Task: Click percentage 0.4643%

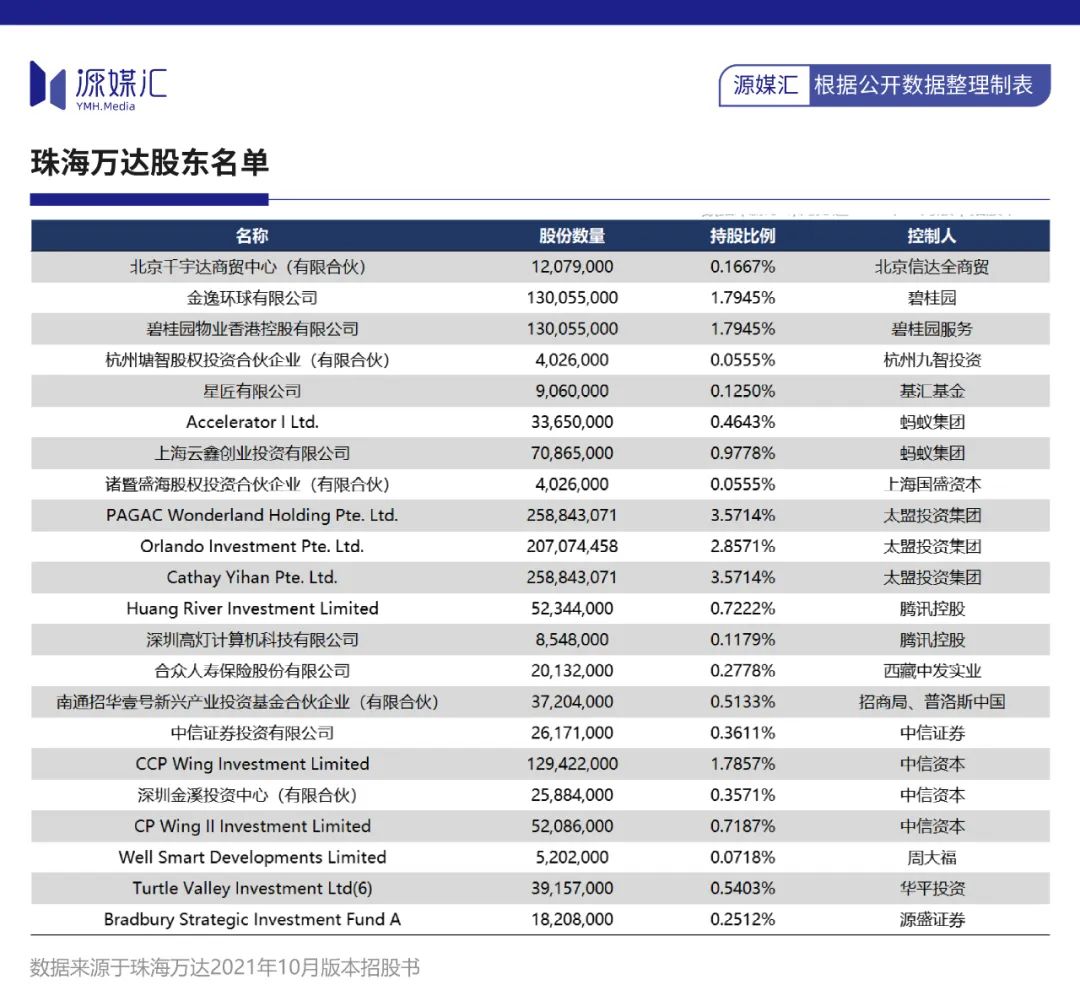Action: click(742, 422)
